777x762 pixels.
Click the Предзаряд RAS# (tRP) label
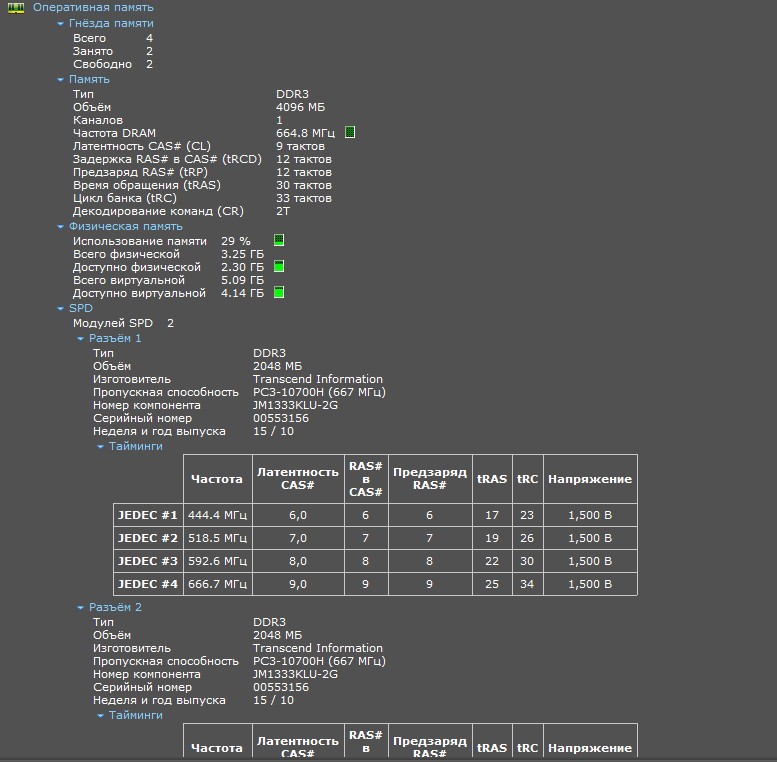click(x=140, y=172)
